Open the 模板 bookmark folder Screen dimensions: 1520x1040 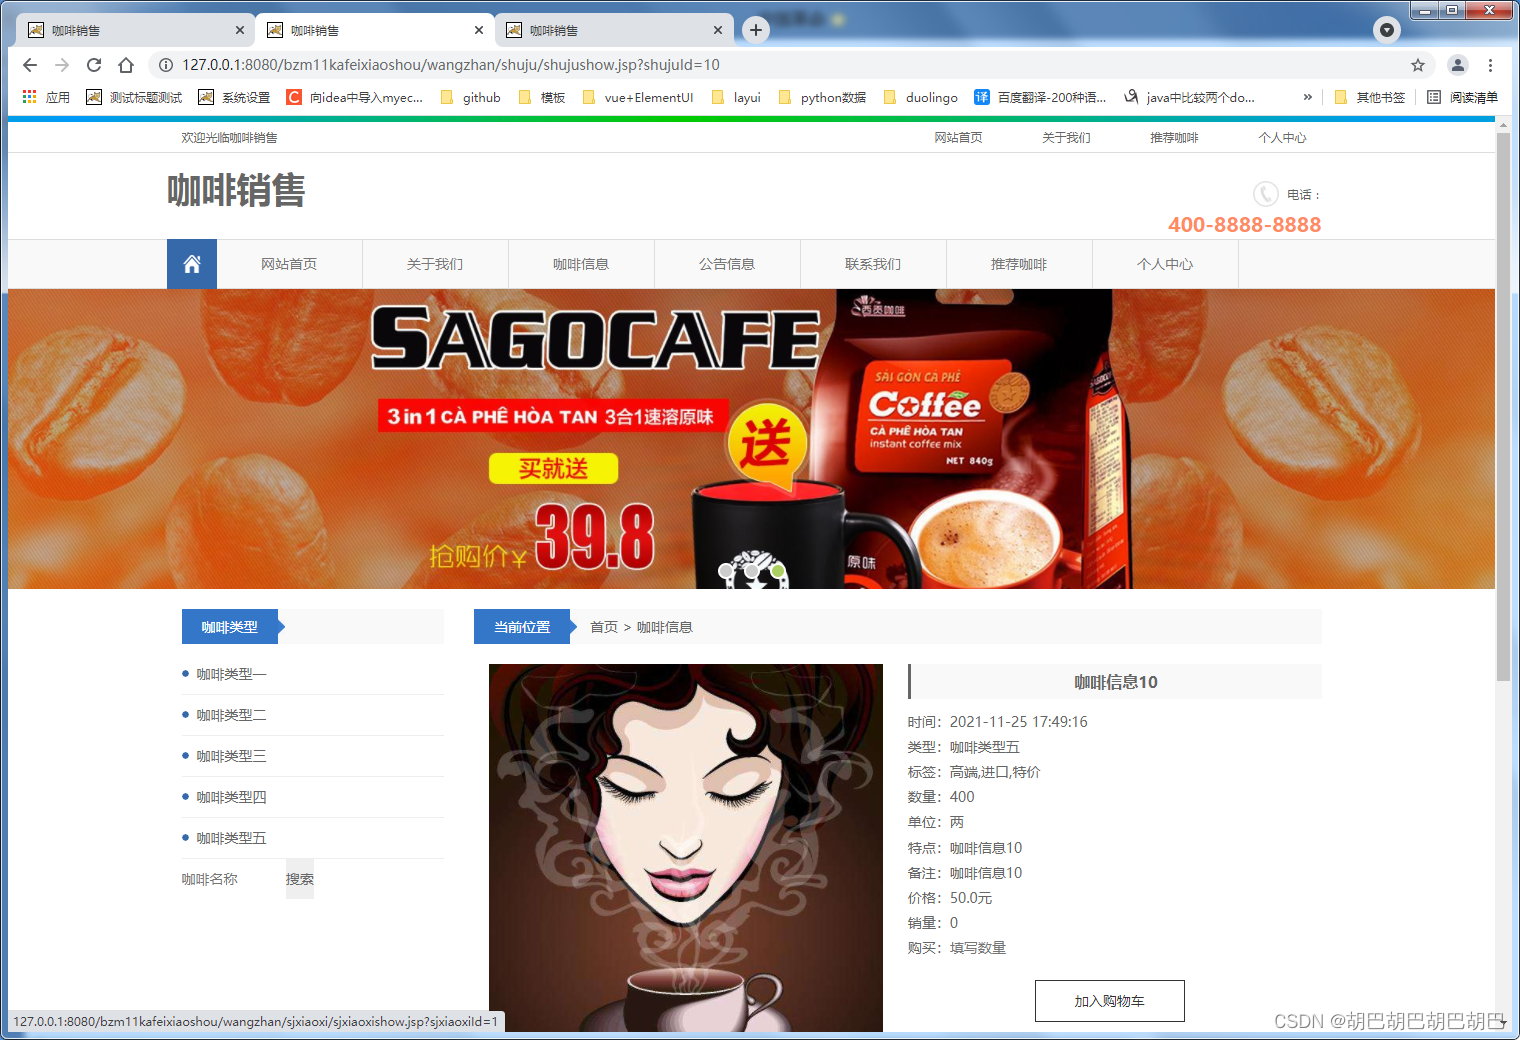(542, 97)
